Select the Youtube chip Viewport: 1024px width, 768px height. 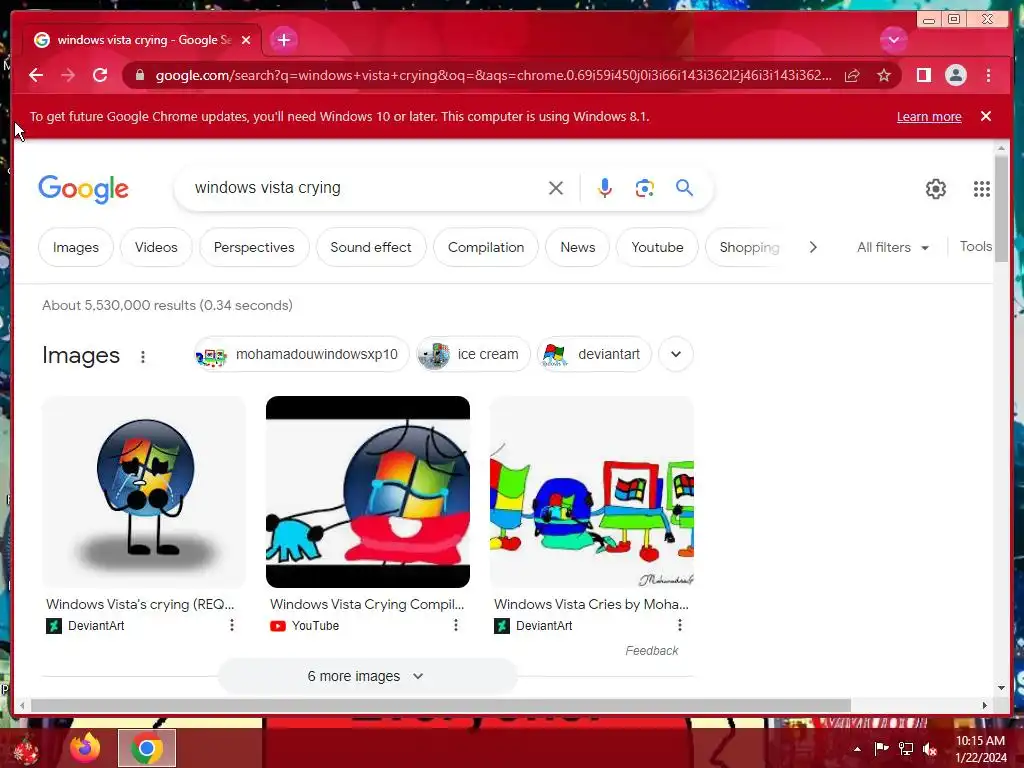click(657, 248)
